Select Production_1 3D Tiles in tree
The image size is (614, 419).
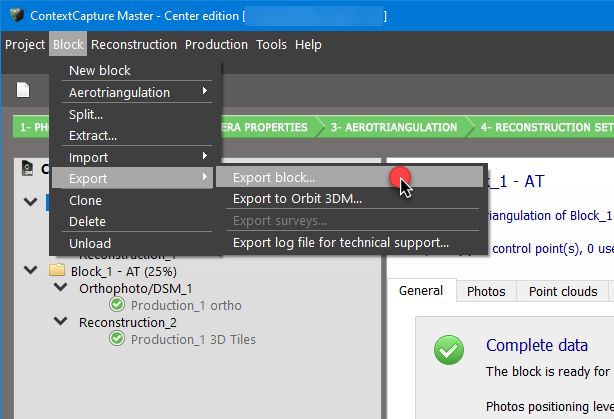tap(193, 340)
